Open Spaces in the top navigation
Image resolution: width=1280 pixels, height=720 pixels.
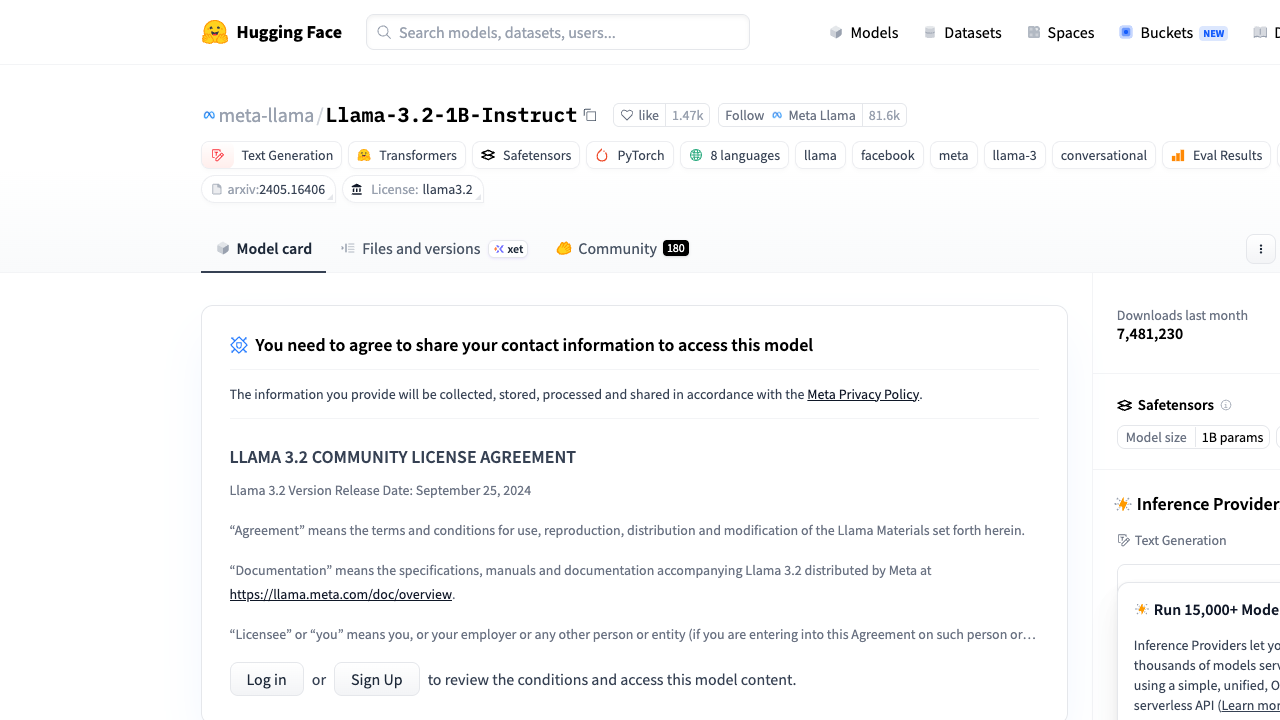click(x=1061, y=32)
